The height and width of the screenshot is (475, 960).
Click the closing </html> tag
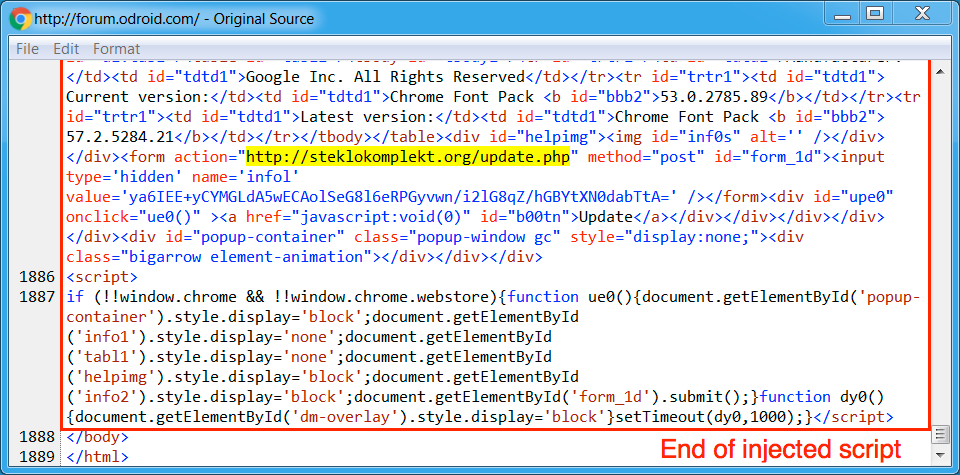point(98,457)
